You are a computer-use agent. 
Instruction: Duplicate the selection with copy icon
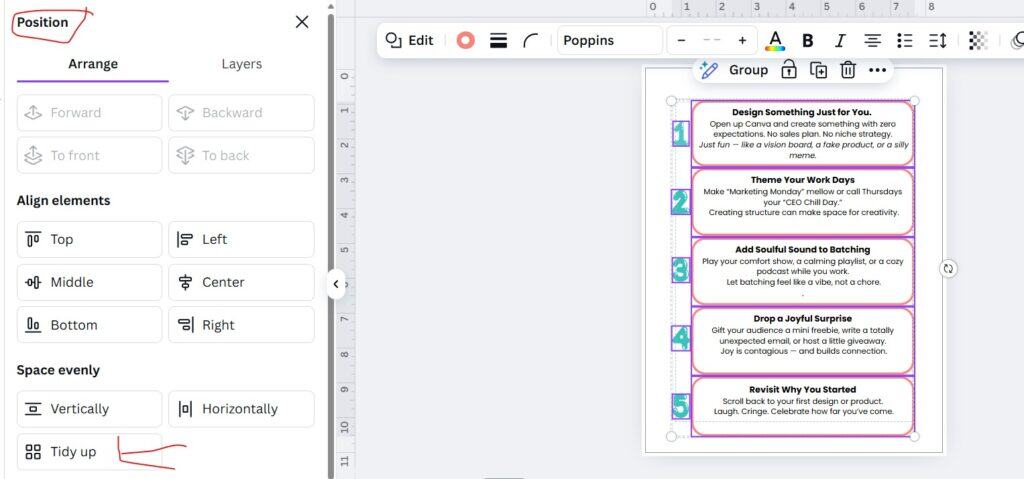pos(818,70)
